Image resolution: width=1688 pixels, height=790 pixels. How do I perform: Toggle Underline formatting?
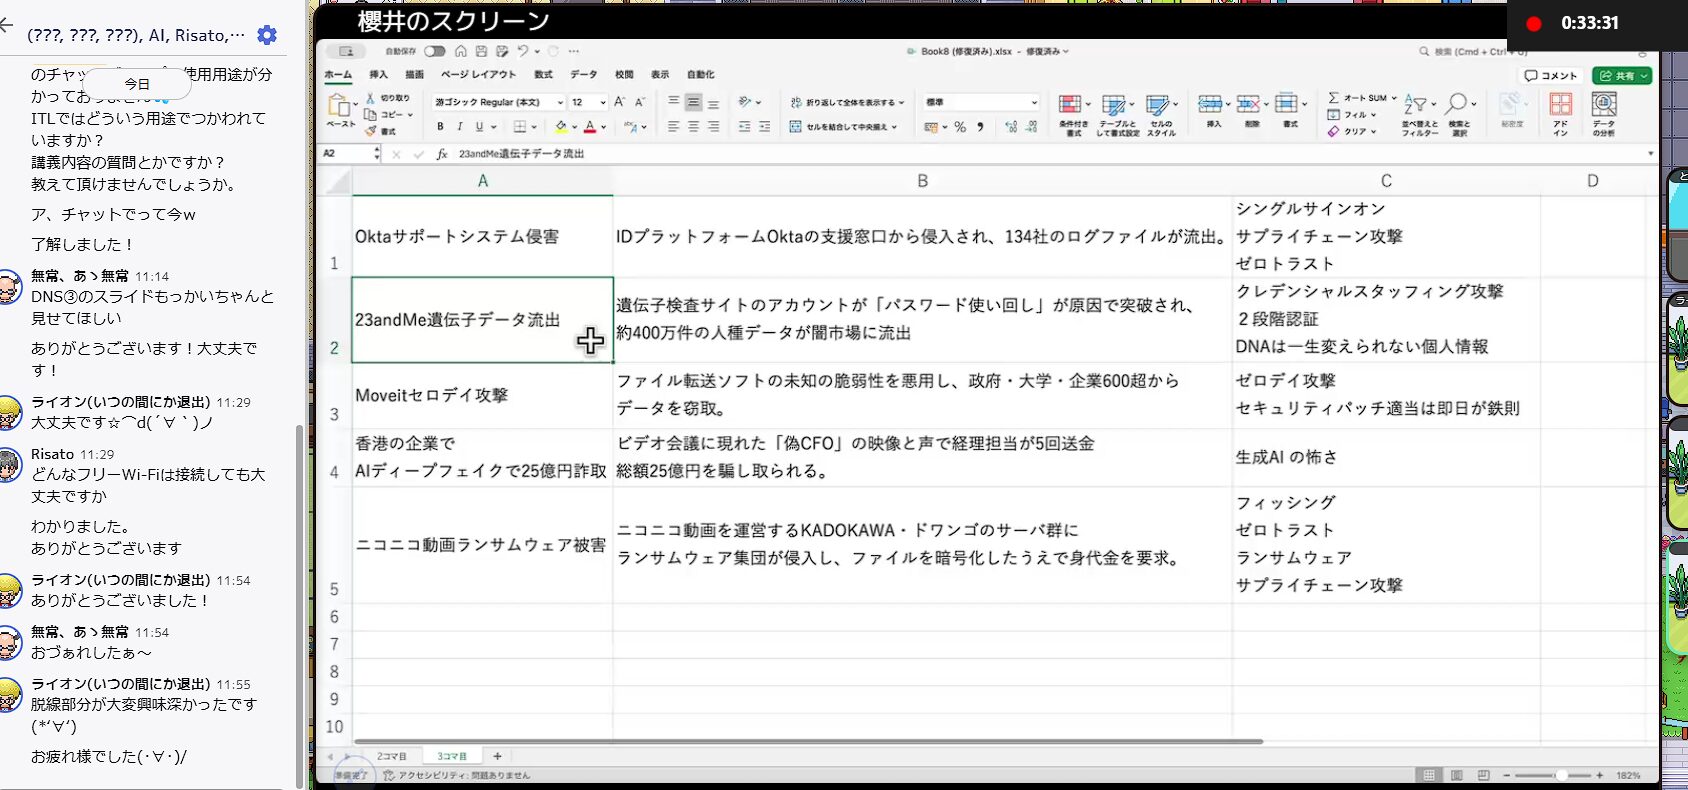pos(479,127)
